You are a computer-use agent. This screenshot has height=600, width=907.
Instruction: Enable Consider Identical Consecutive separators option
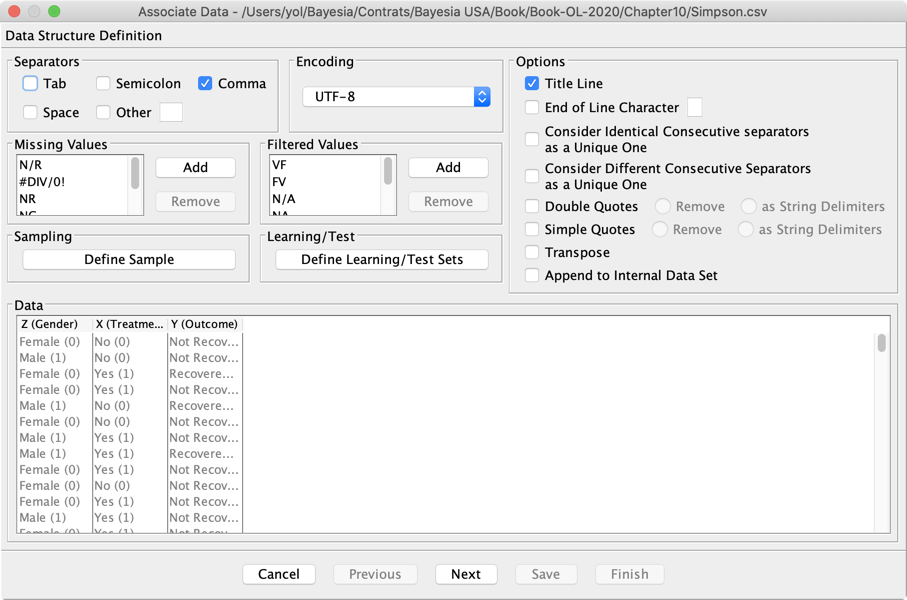532,139
